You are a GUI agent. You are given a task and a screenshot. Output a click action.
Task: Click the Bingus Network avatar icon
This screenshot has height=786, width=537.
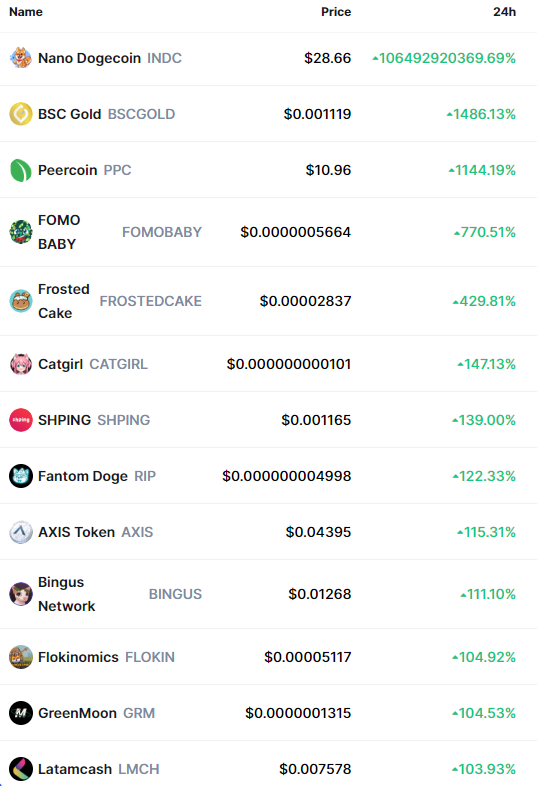[x=21, y=594]
